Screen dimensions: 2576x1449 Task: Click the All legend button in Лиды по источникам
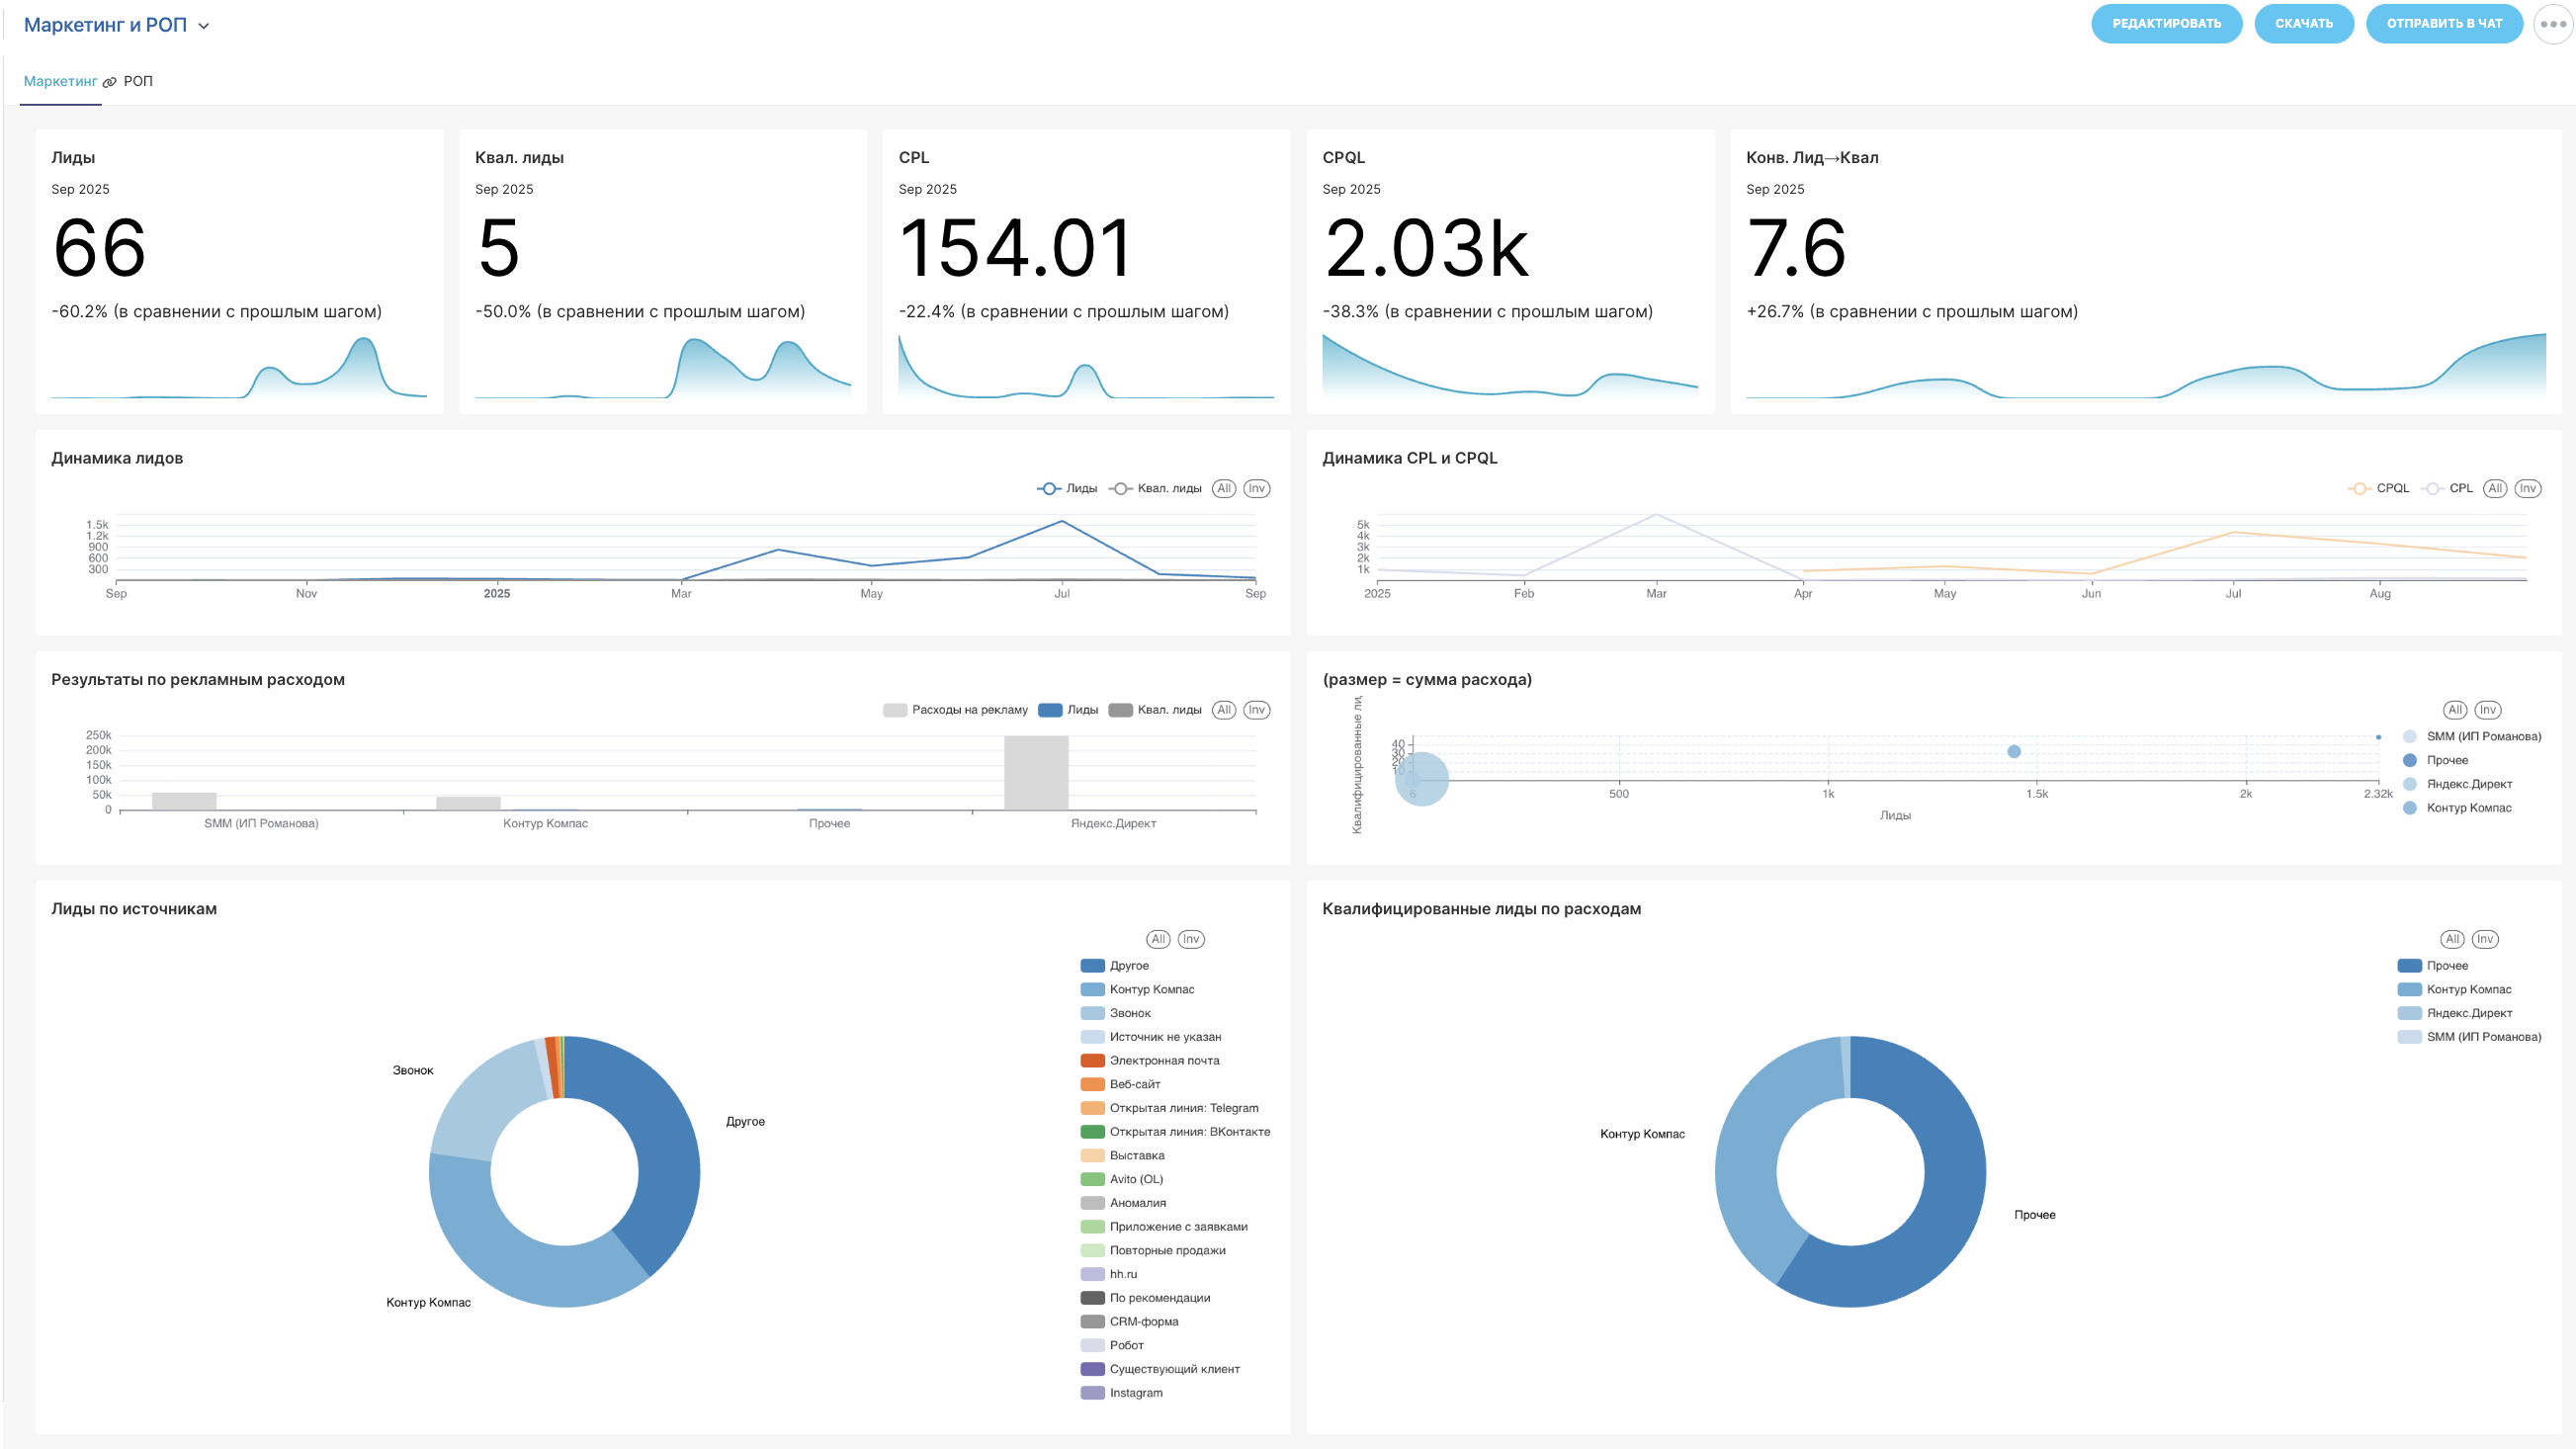(1158, 939)
